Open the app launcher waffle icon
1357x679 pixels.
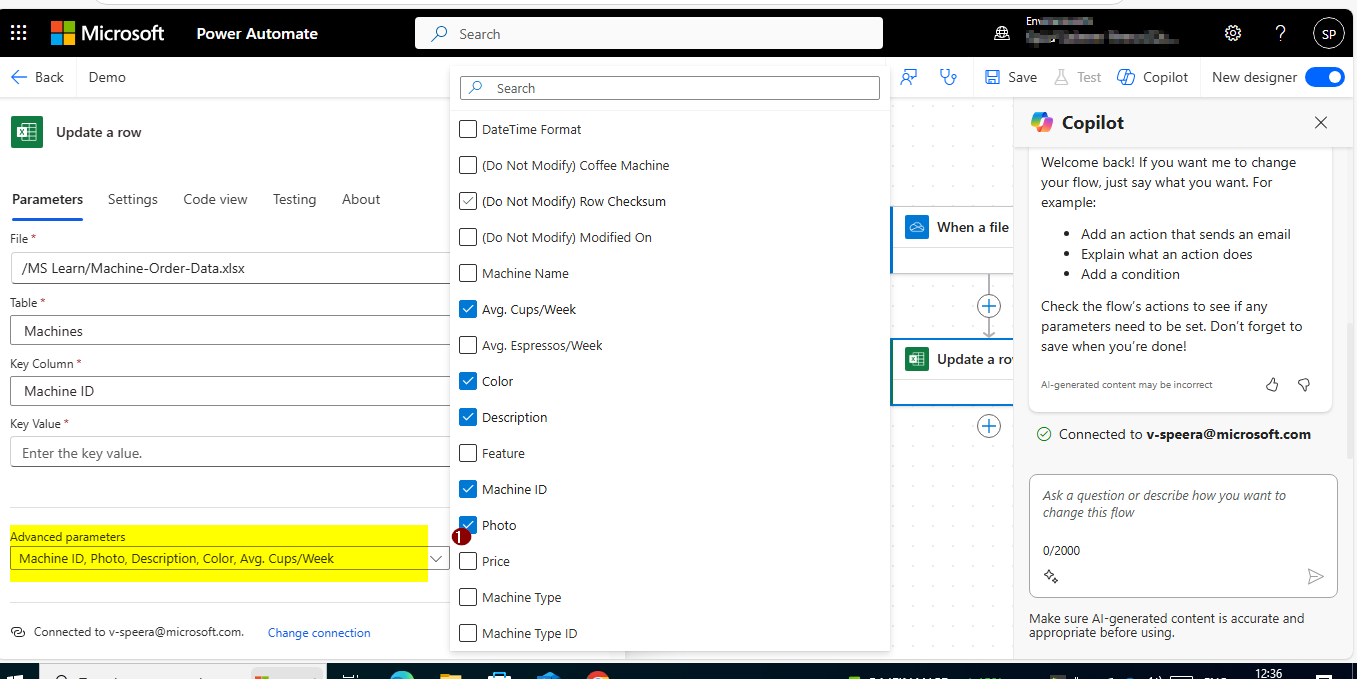(18, 33)
